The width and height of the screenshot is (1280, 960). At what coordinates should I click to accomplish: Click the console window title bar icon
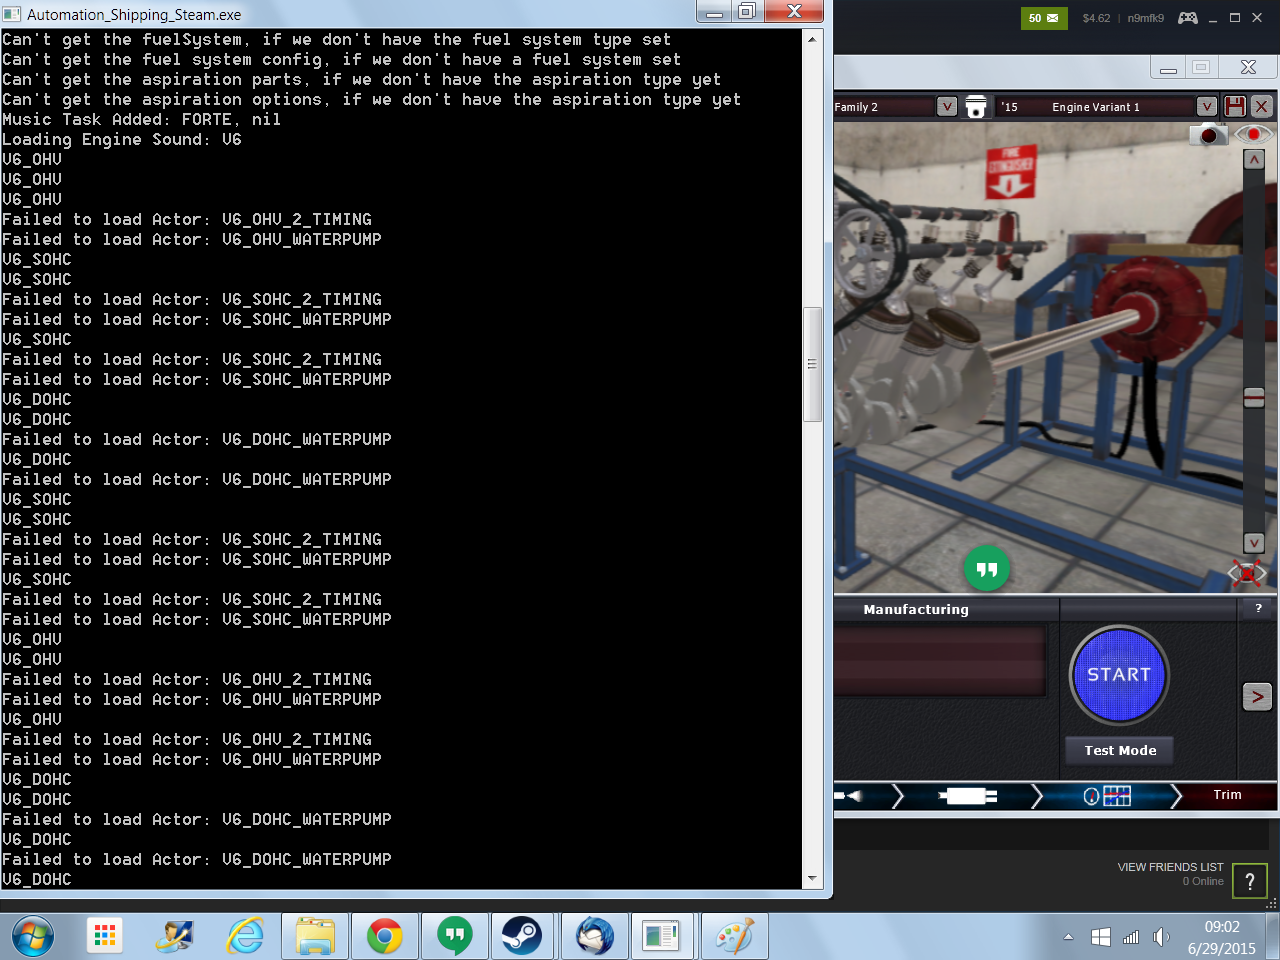[x=12, y=14]
